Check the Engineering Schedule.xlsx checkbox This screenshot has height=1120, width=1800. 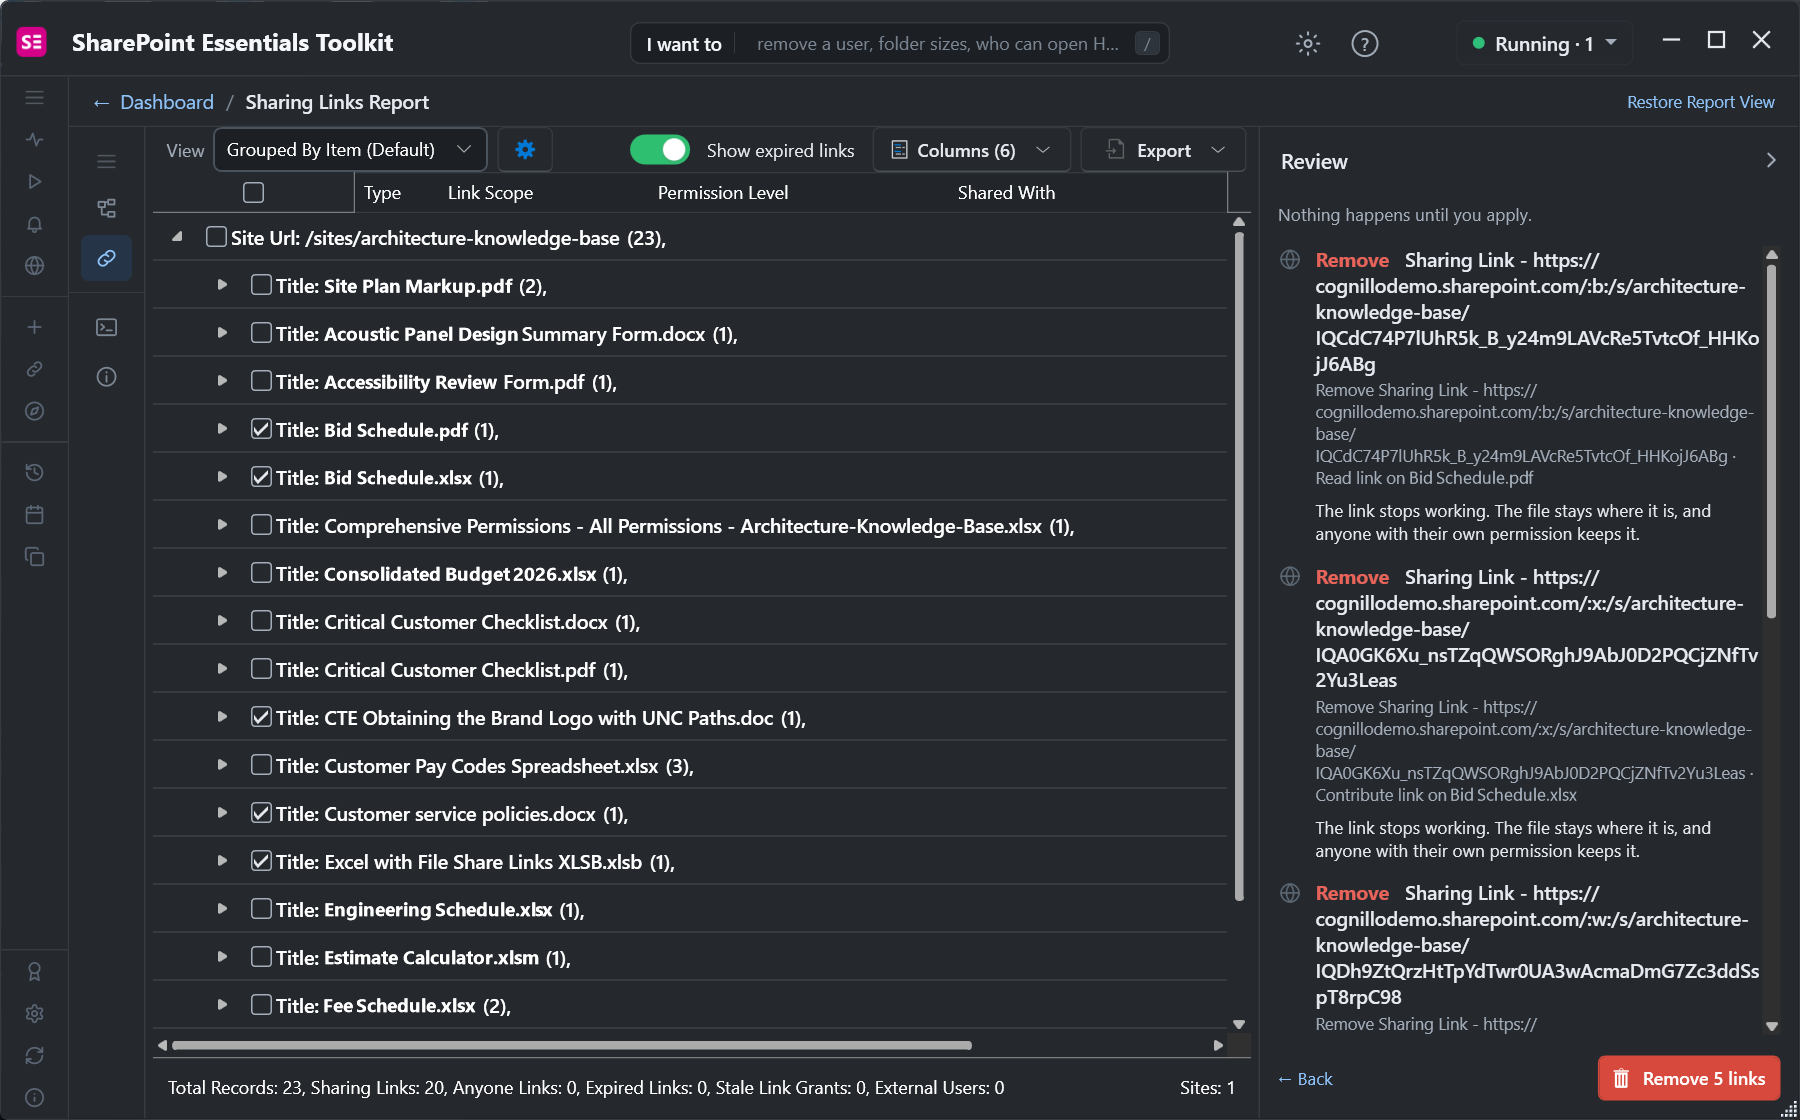coord(261,909)
